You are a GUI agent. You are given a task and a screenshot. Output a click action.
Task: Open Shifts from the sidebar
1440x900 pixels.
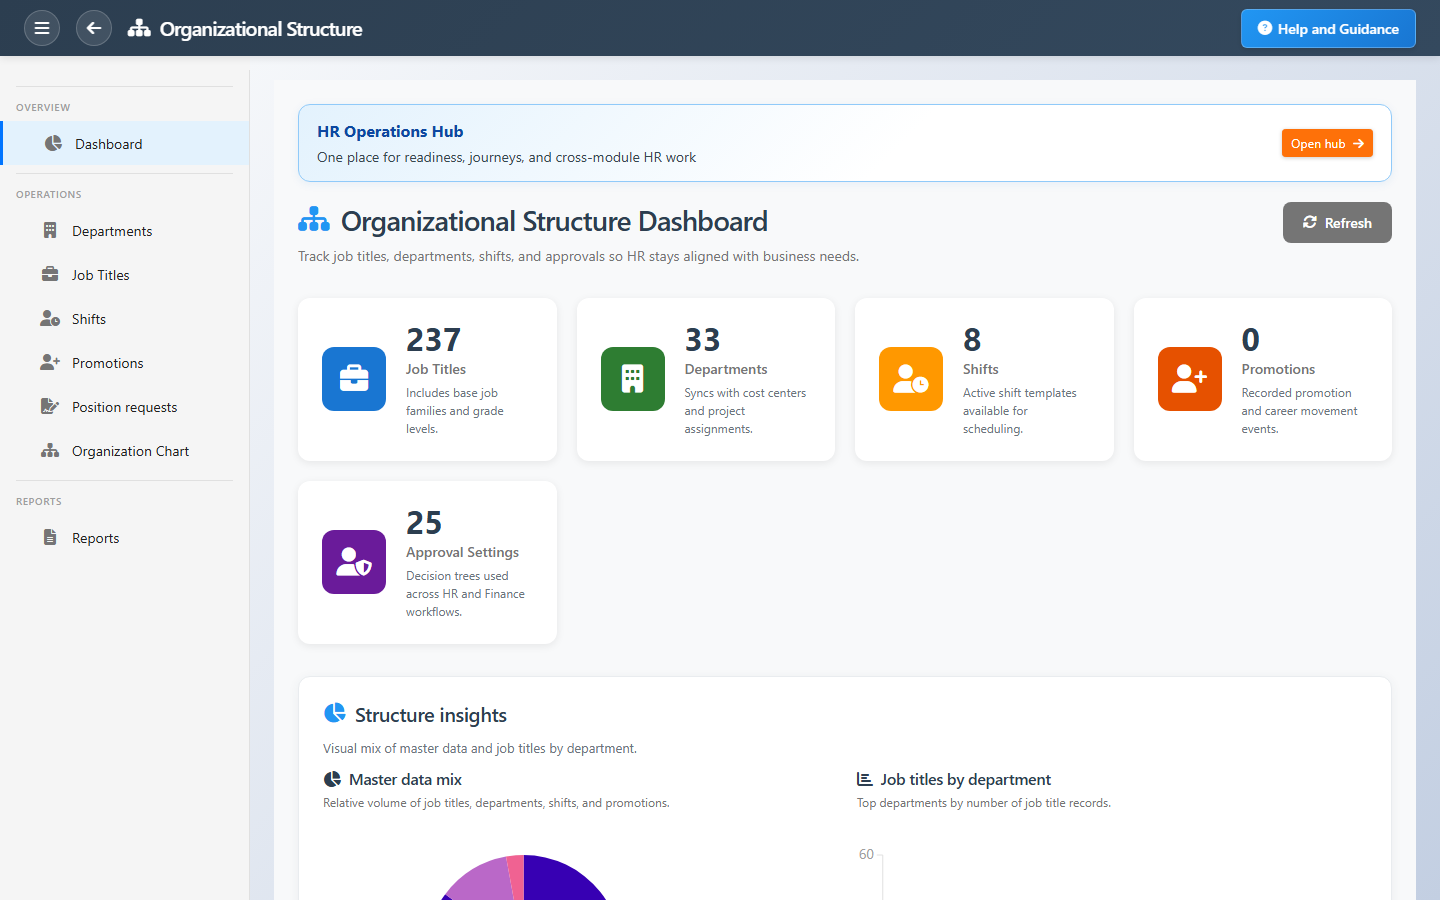coord(125,319)
